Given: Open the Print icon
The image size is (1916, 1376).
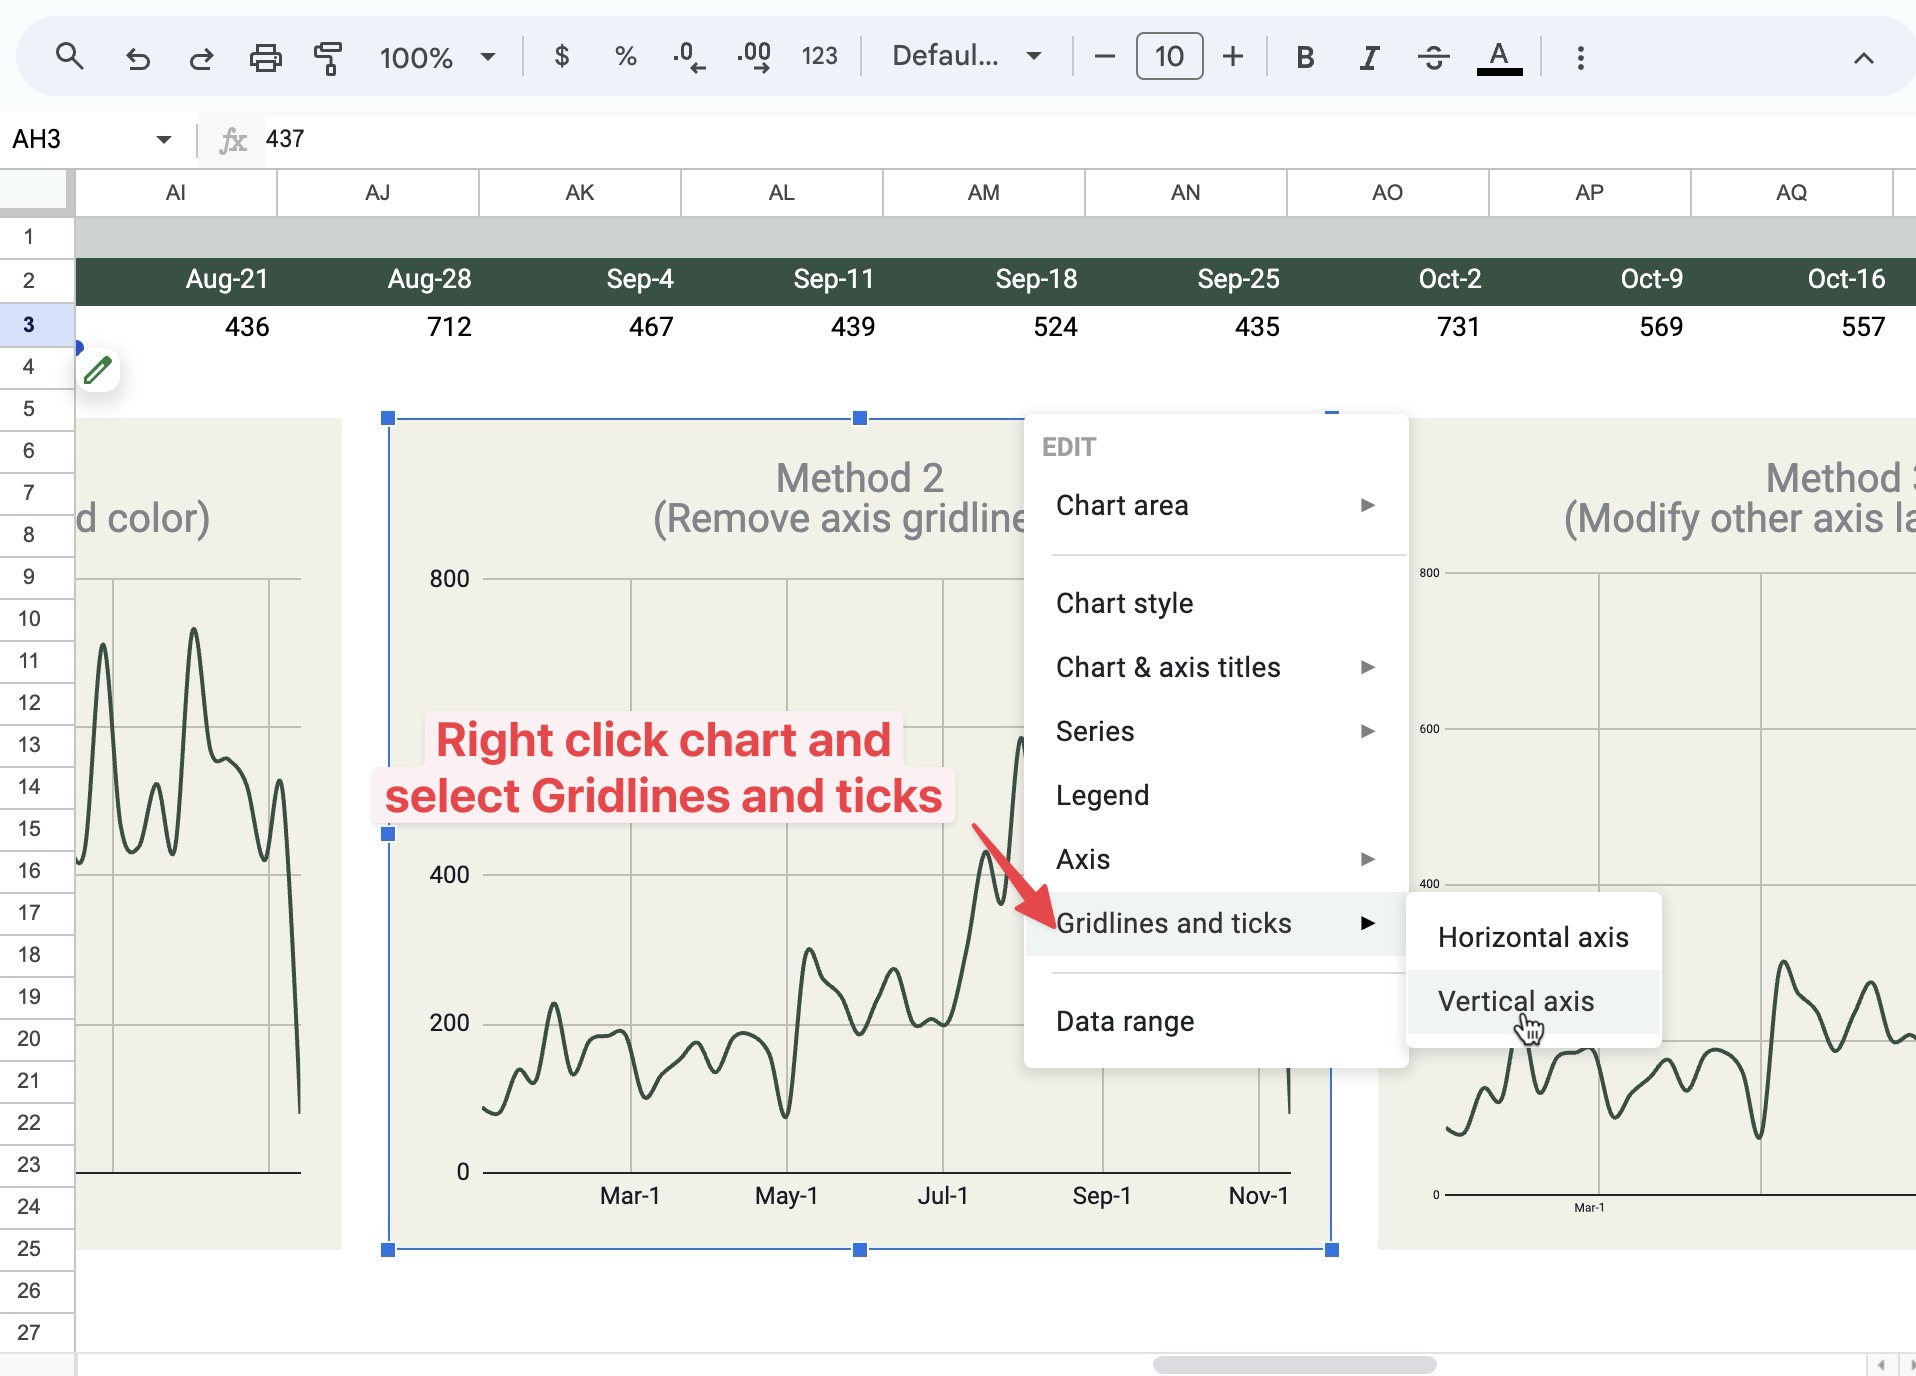Looking at the screenshot, I should [x=265, y=57].
